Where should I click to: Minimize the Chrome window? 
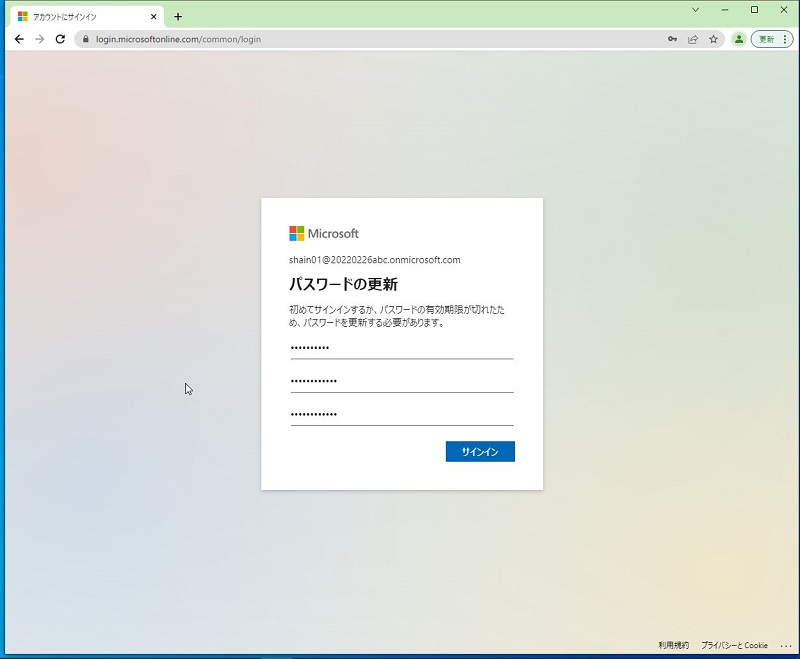tap(725, 10)
